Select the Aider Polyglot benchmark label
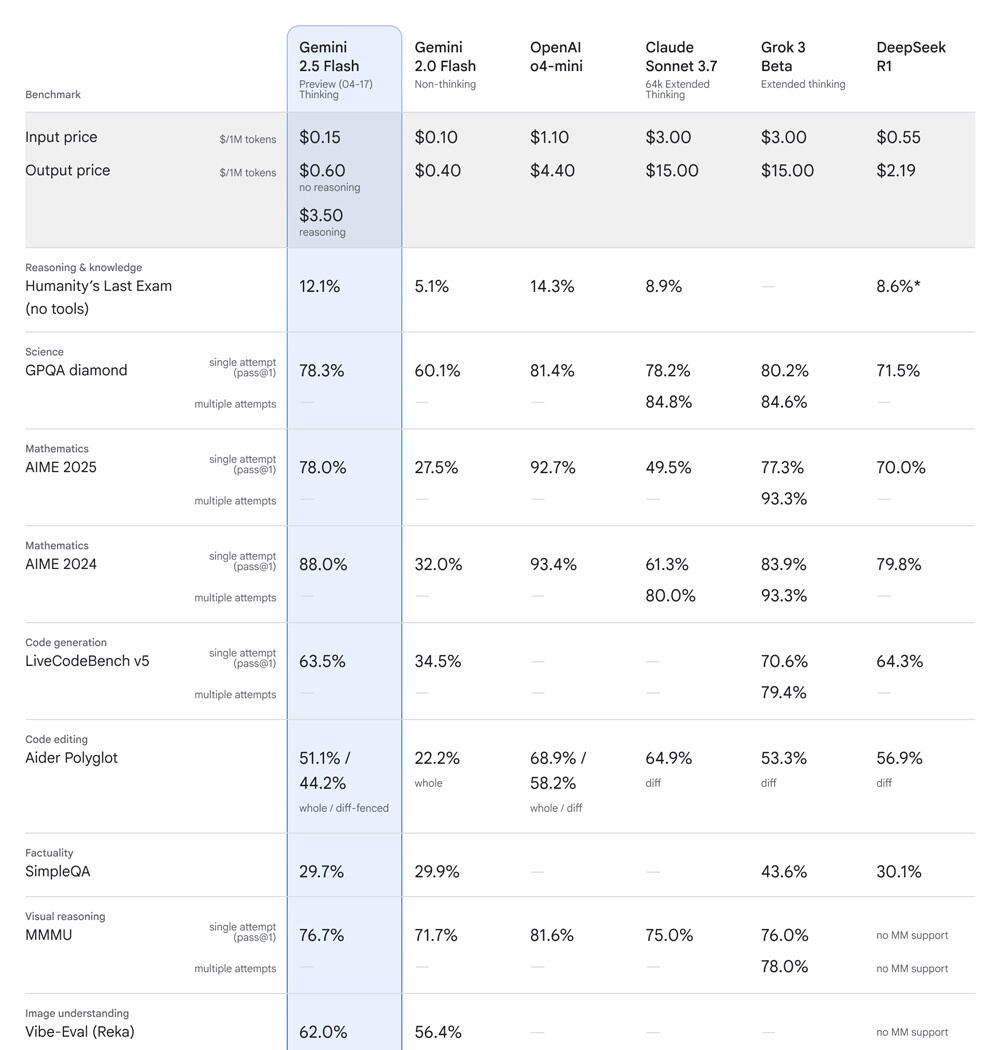Screen dimensions: 1000x1050 point(71,758)
